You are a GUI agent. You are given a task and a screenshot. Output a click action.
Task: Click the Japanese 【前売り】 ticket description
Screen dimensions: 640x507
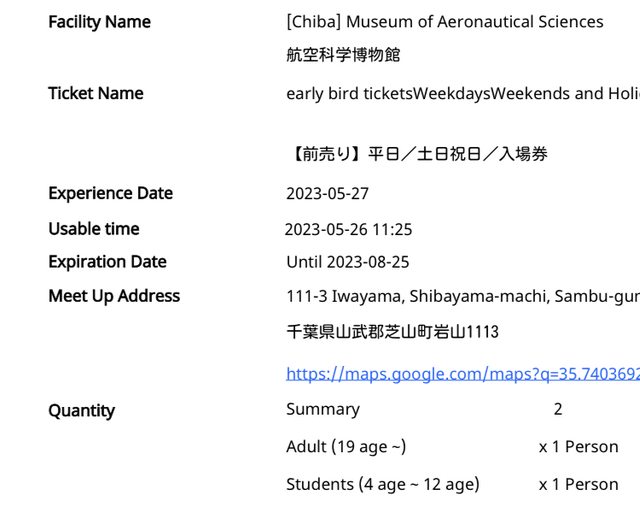(417, 154)
